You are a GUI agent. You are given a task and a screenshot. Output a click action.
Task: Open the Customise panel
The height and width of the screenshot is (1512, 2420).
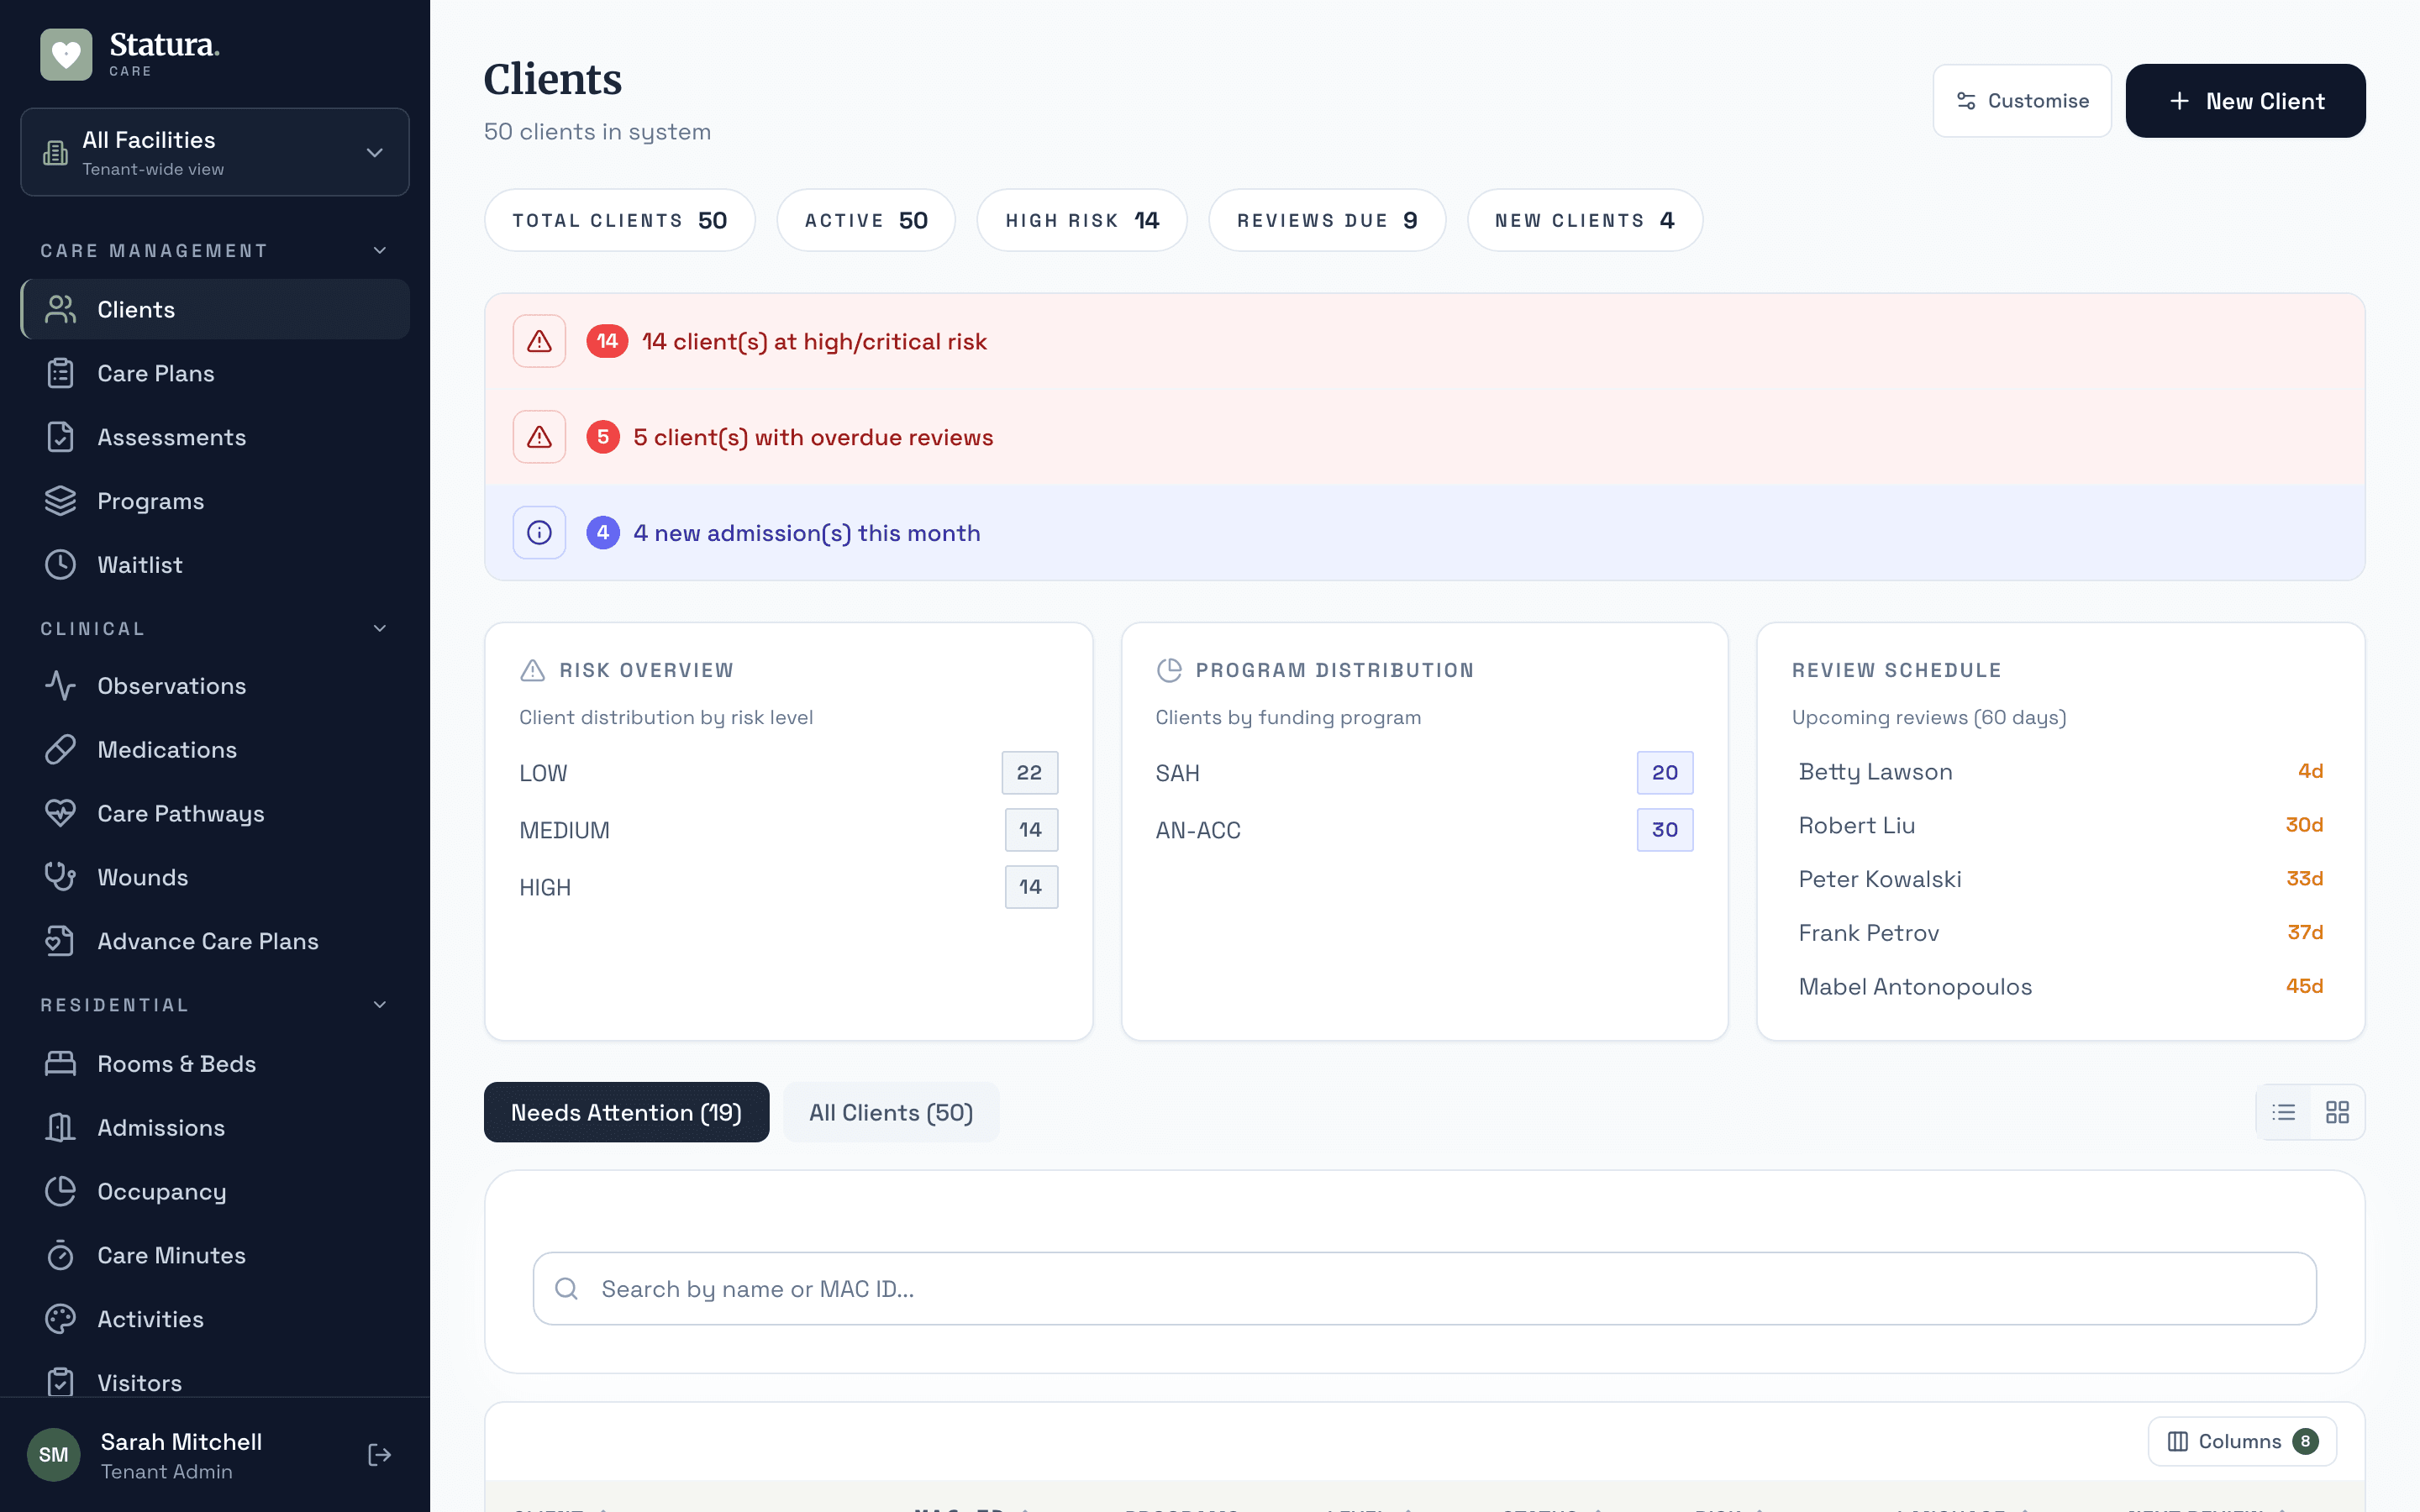coord(2021,100)
